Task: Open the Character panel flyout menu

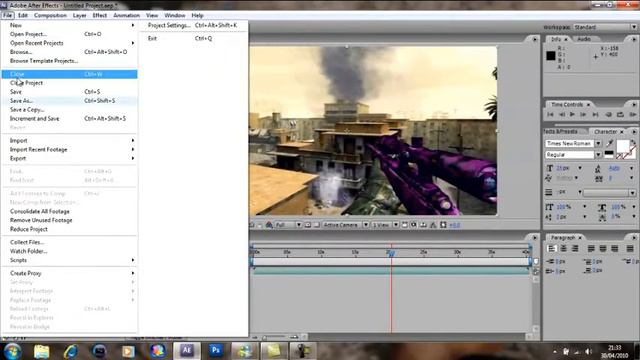Action: click(x=634, y=131)
